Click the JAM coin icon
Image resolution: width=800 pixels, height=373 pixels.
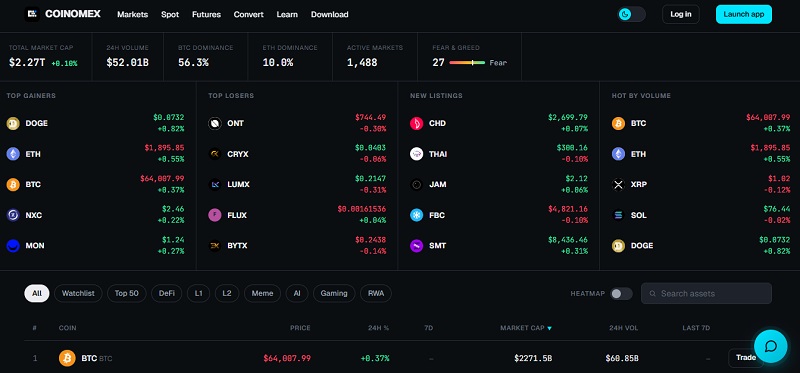coord(416,185)
